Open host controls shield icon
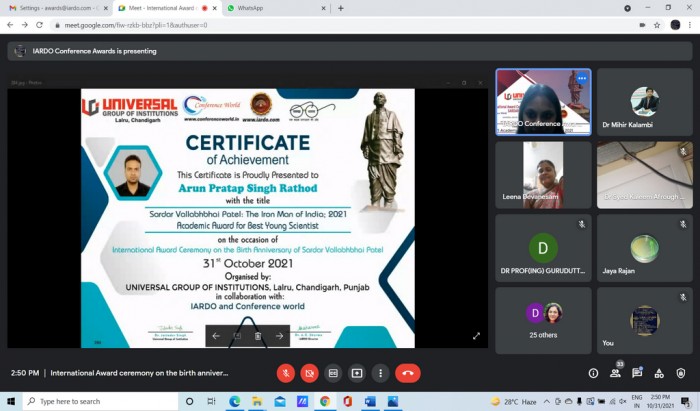The image size is (700, 411). tap(681, 373)
